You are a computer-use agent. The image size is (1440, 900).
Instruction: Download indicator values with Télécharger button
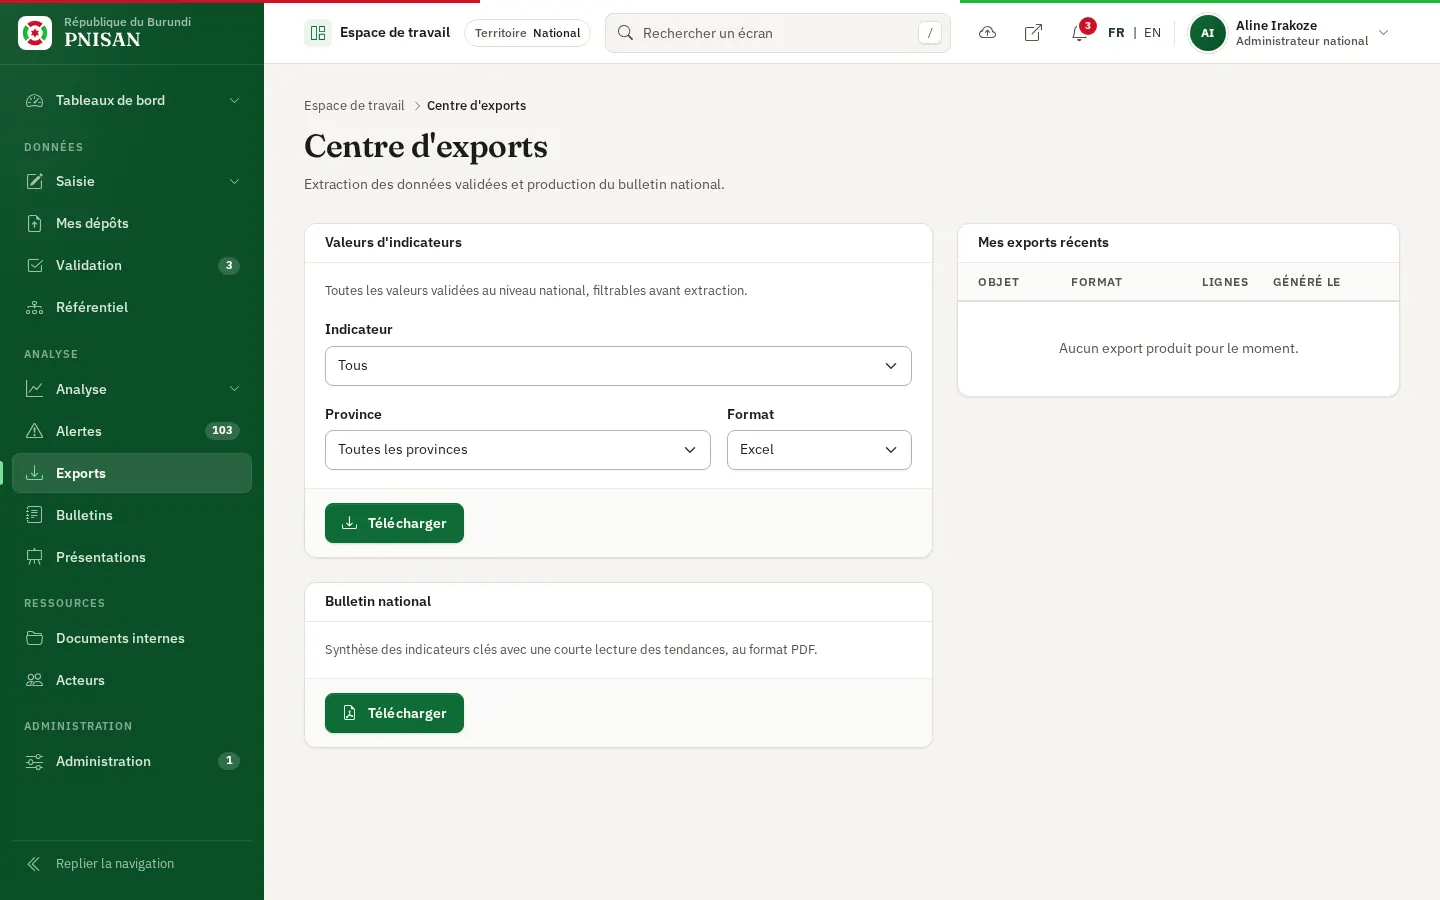tap(394, 523)
